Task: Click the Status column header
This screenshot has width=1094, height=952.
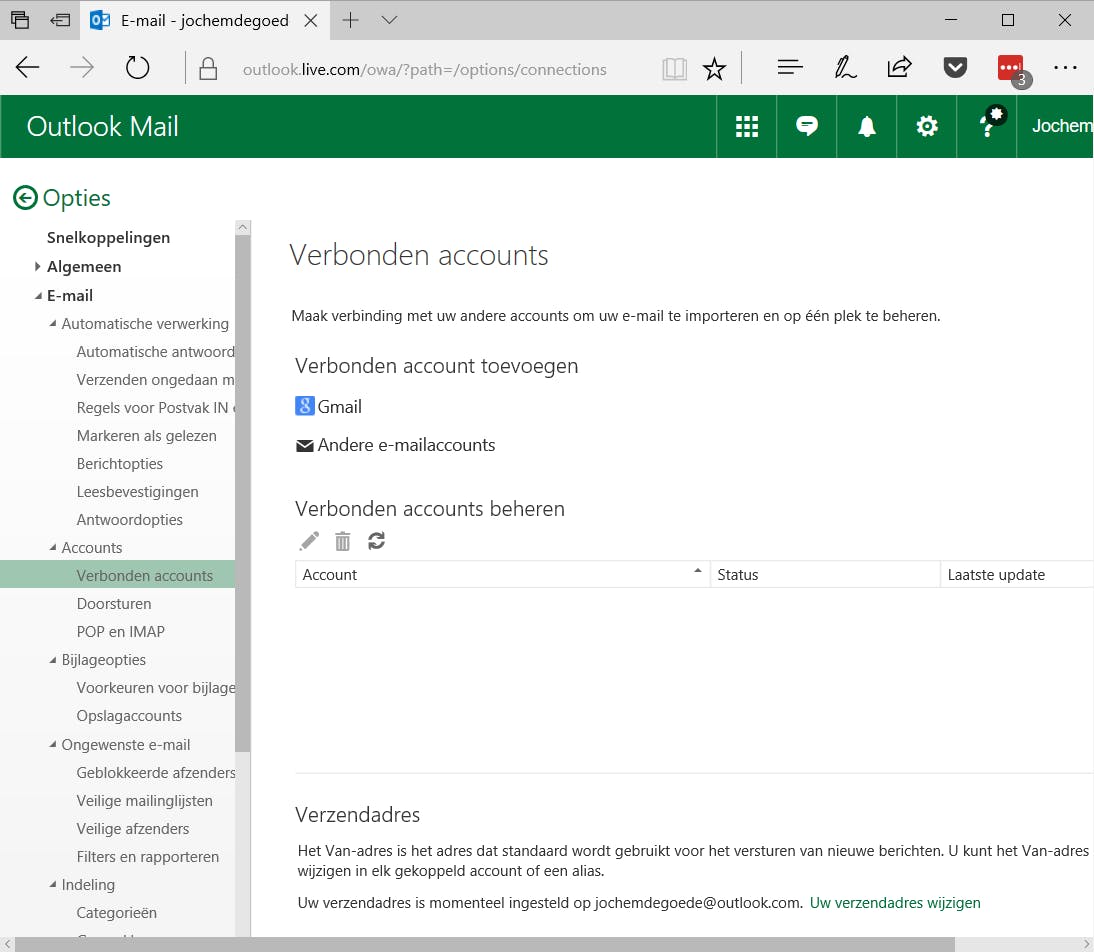Action: coord(825,574)
